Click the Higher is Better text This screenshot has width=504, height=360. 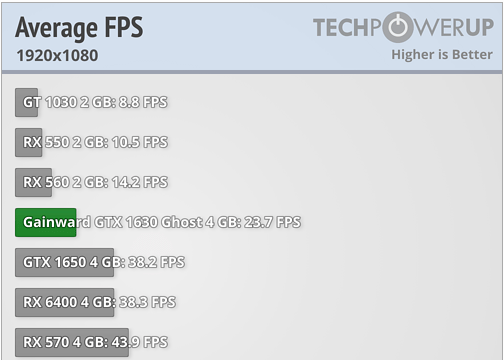click(x=442, y=54)
